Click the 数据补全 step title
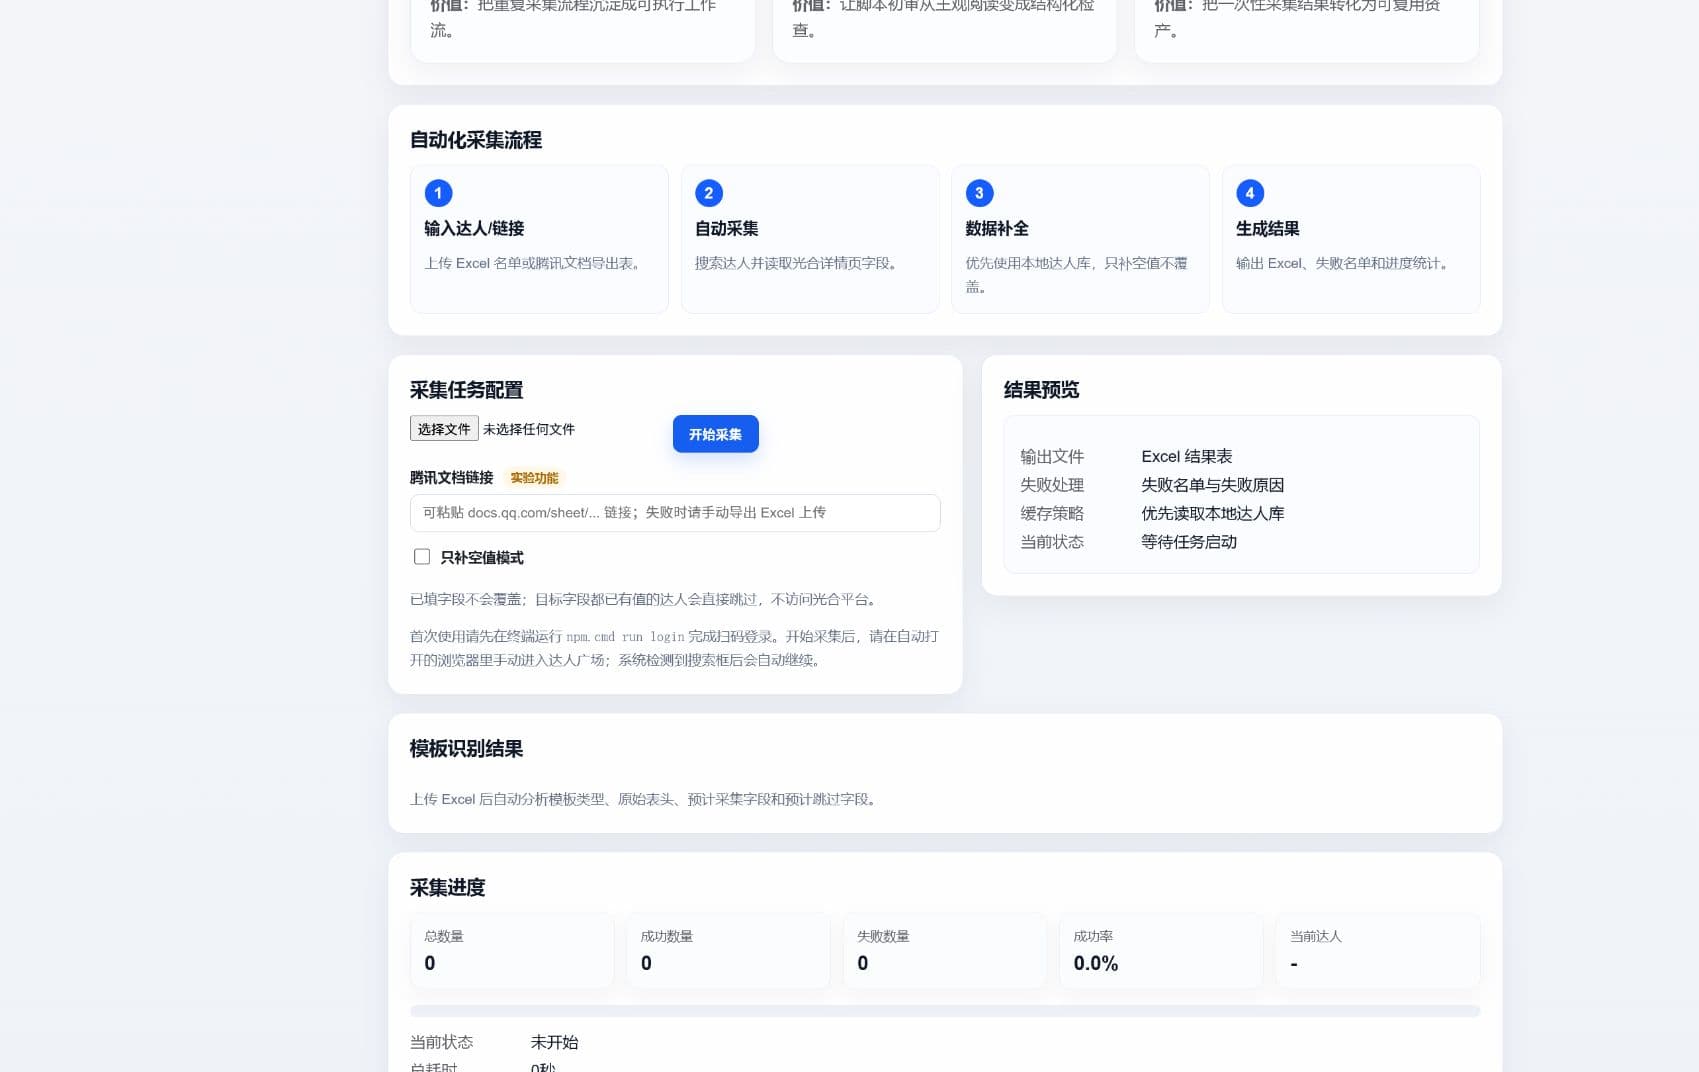Screen dimensions: 1699x1072 pyautogui.click(x=997, y=228)
